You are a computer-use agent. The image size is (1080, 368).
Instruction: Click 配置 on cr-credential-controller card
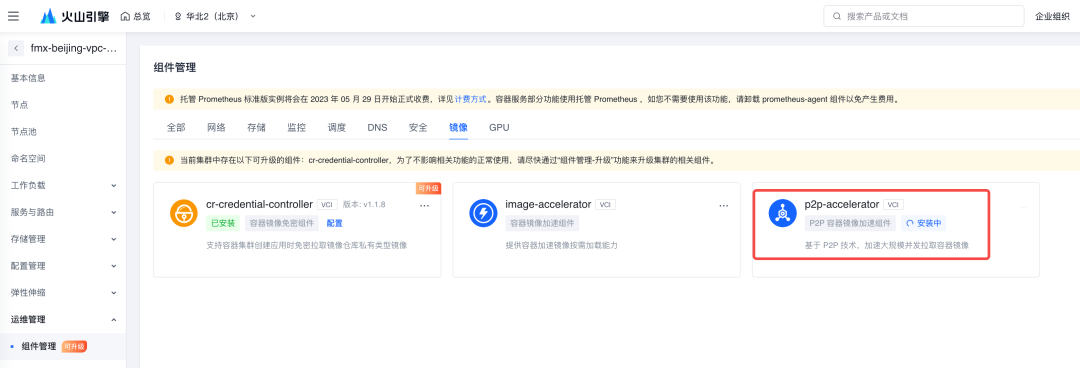tap(335, 223)
